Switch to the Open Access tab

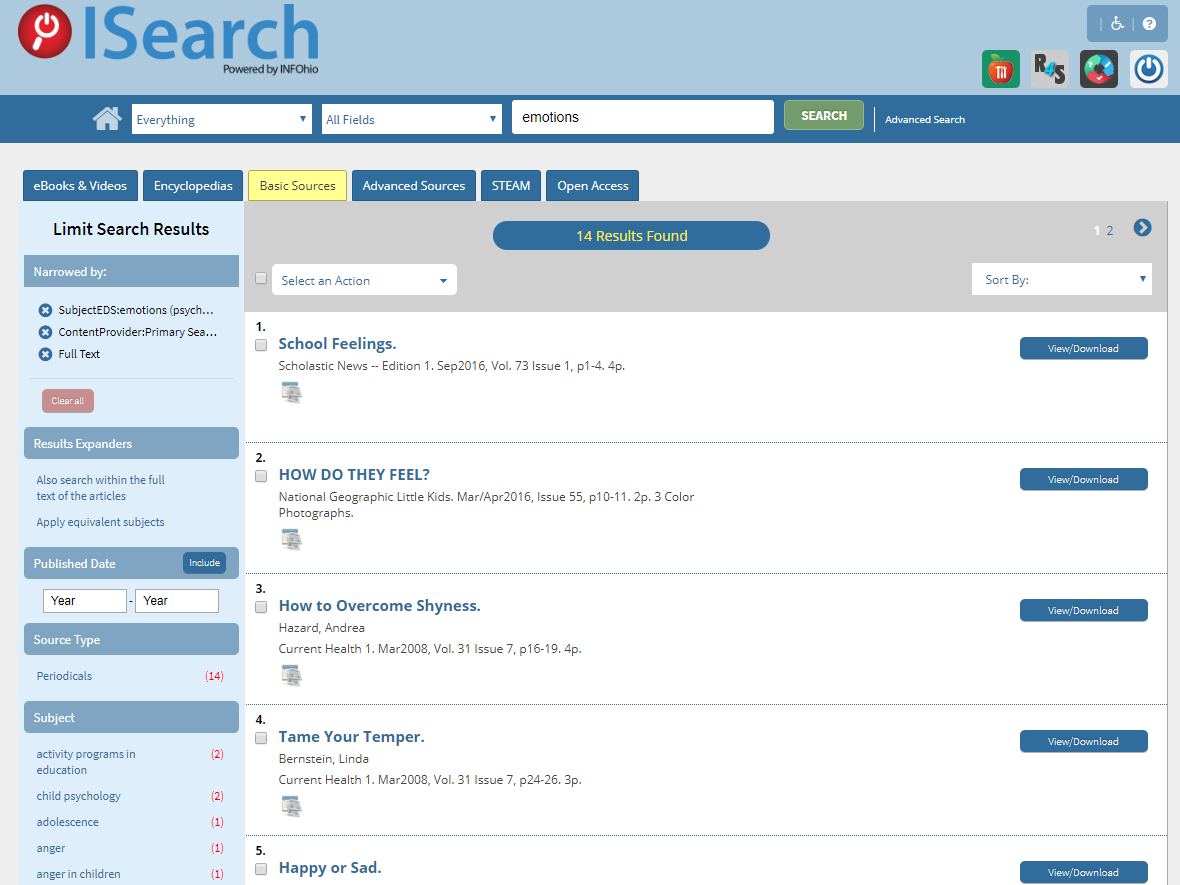pyautogui.click(x=593, y=186)
